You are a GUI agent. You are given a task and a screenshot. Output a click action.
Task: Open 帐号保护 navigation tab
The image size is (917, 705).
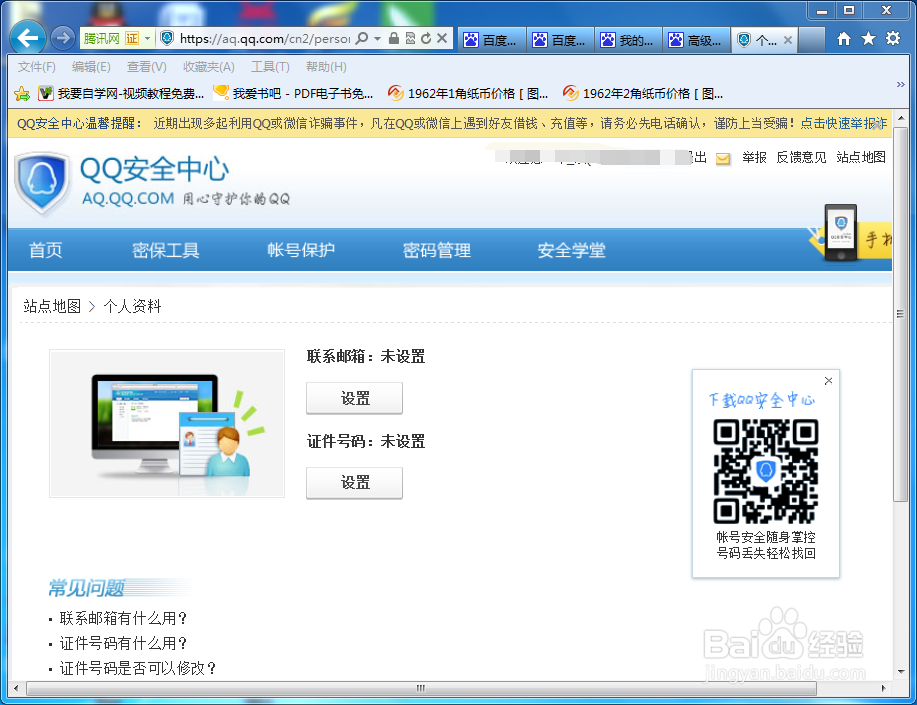pos(301,250)
